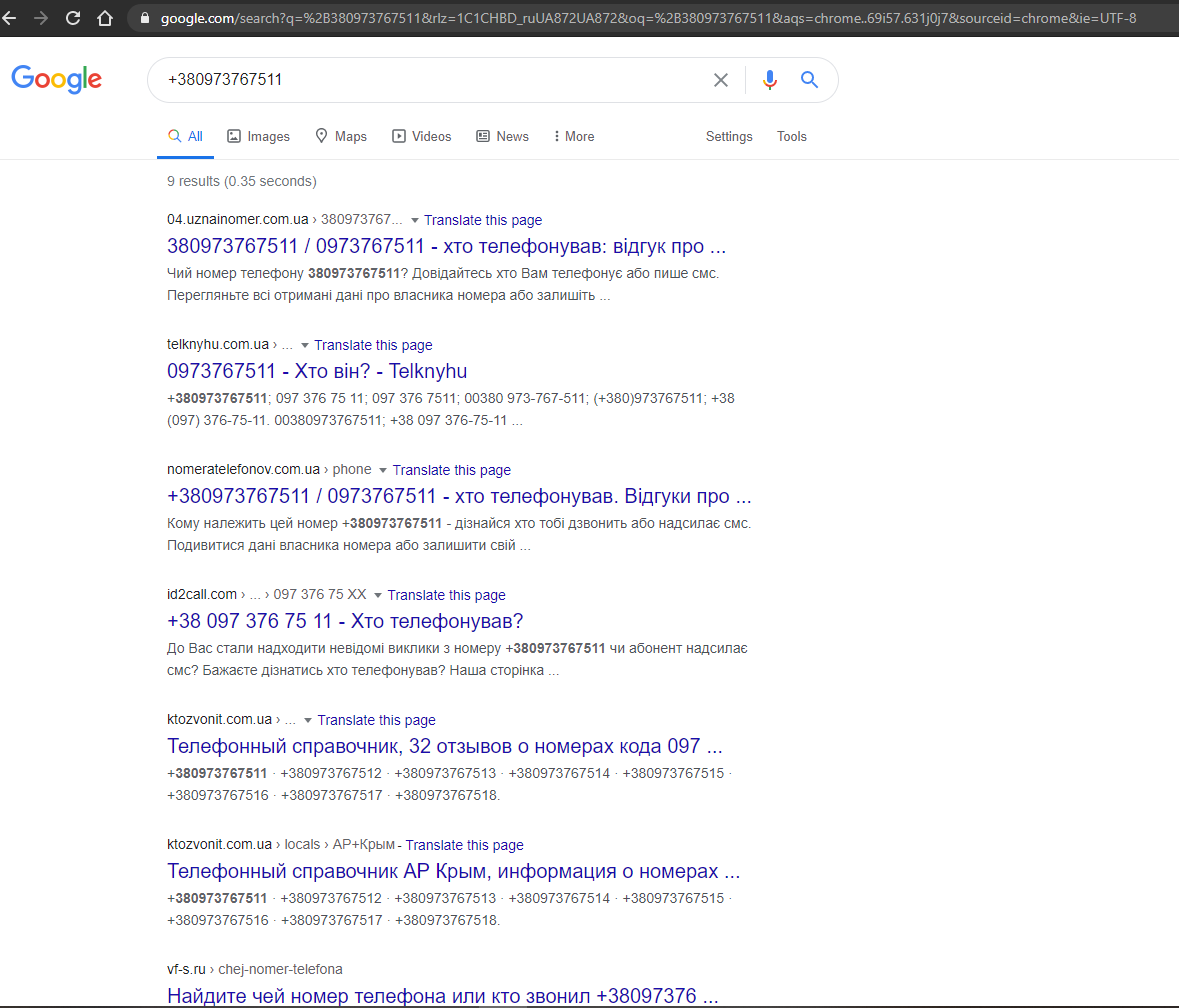The image size is (1179, 1008).
Task: Start voice search with microphone icon
Action: pos(769,80)
